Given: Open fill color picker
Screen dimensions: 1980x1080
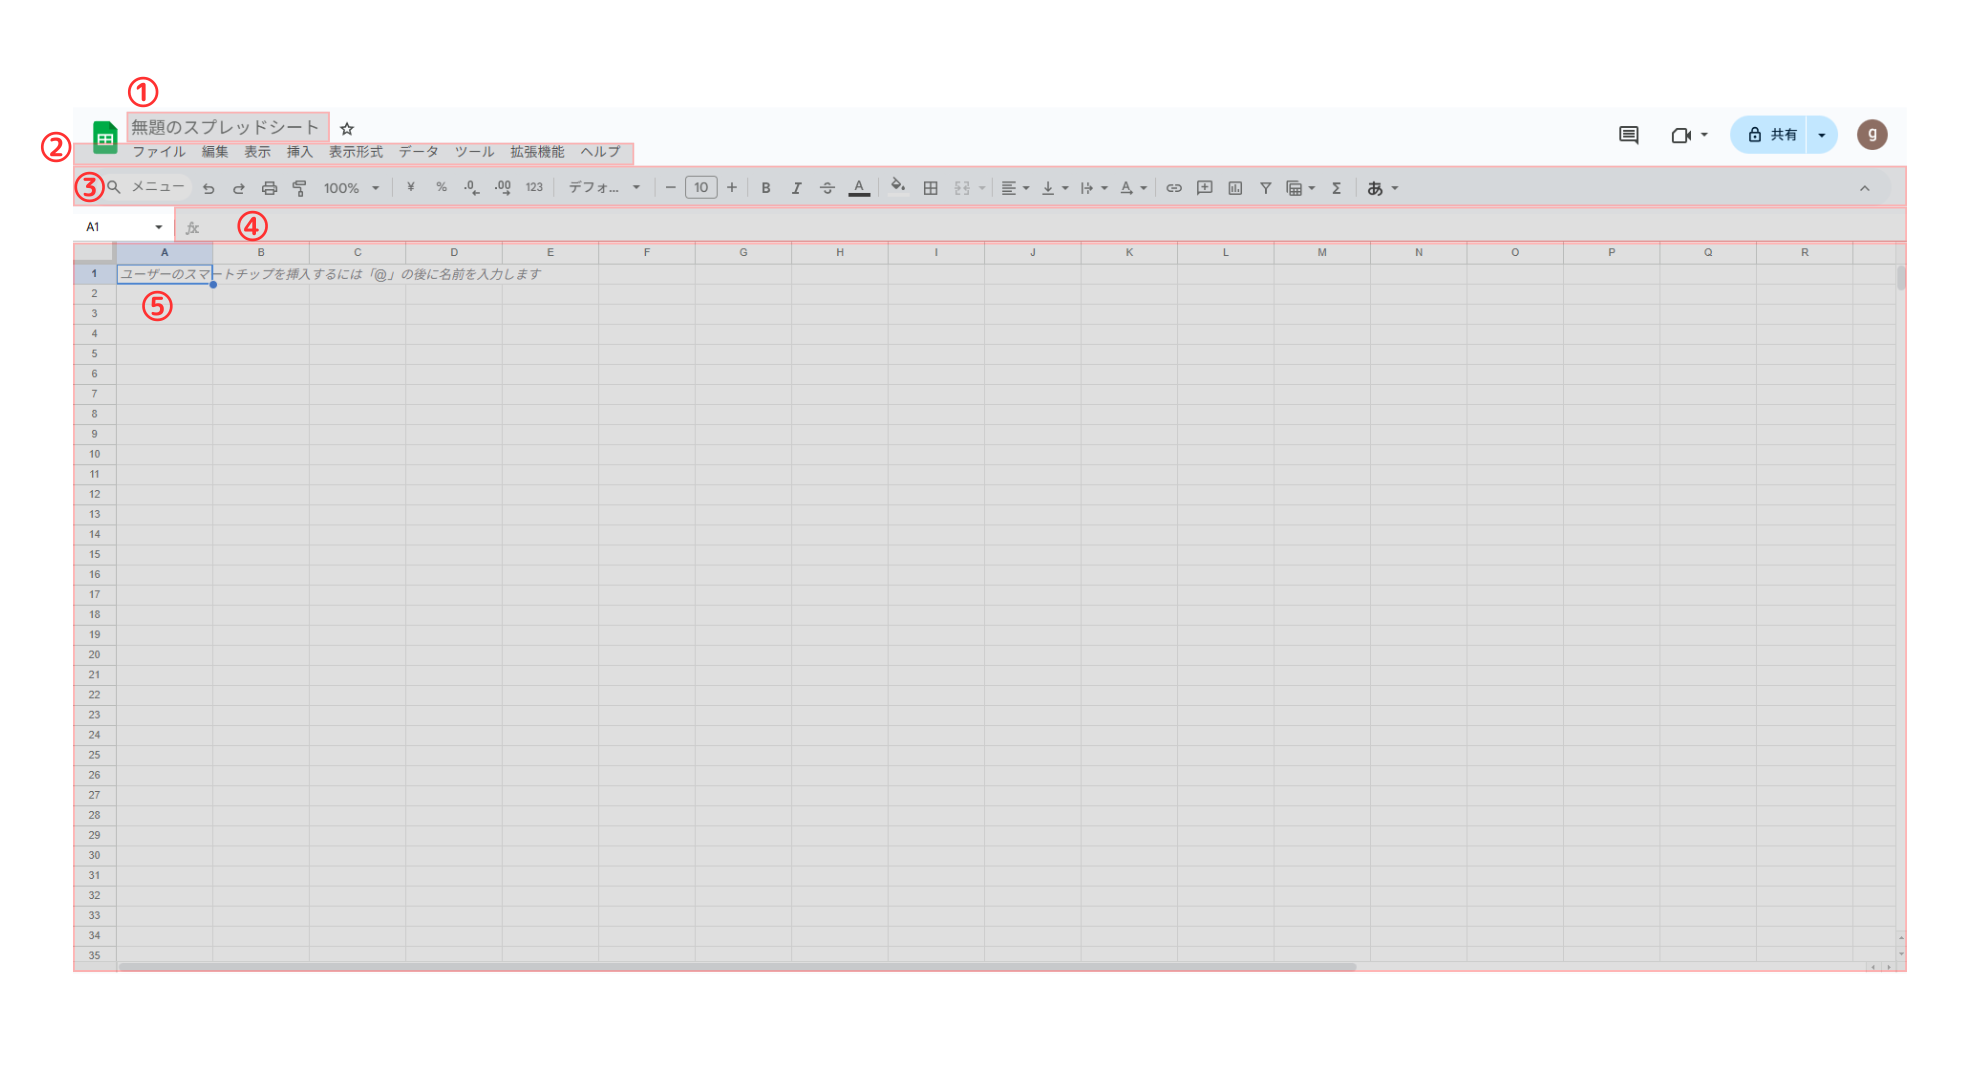Looking at the screenshot, I should [x=898, y=186].
